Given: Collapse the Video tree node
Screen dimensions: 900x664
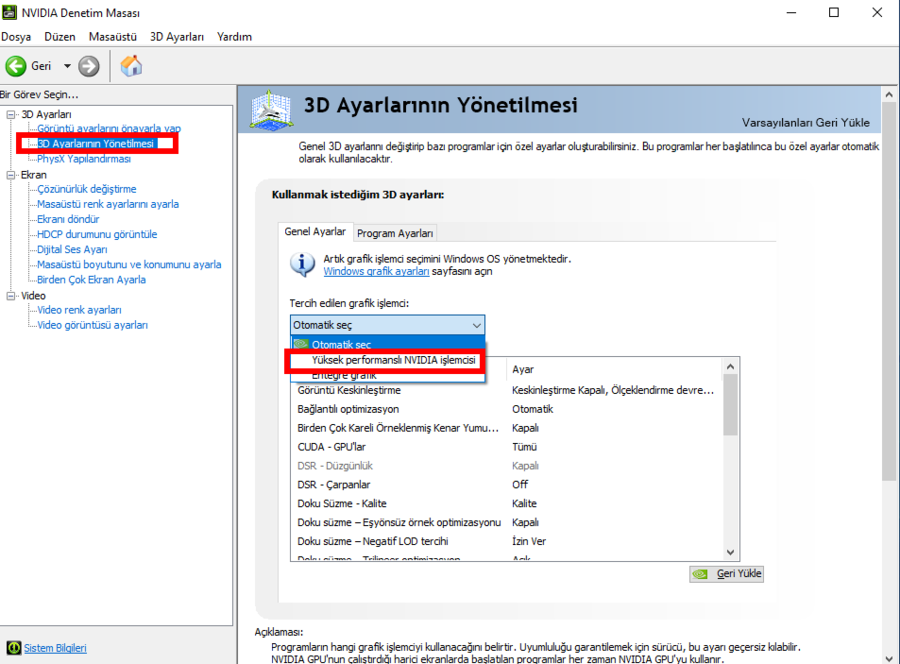Looking at the screenshot, I should click(10, 296).
